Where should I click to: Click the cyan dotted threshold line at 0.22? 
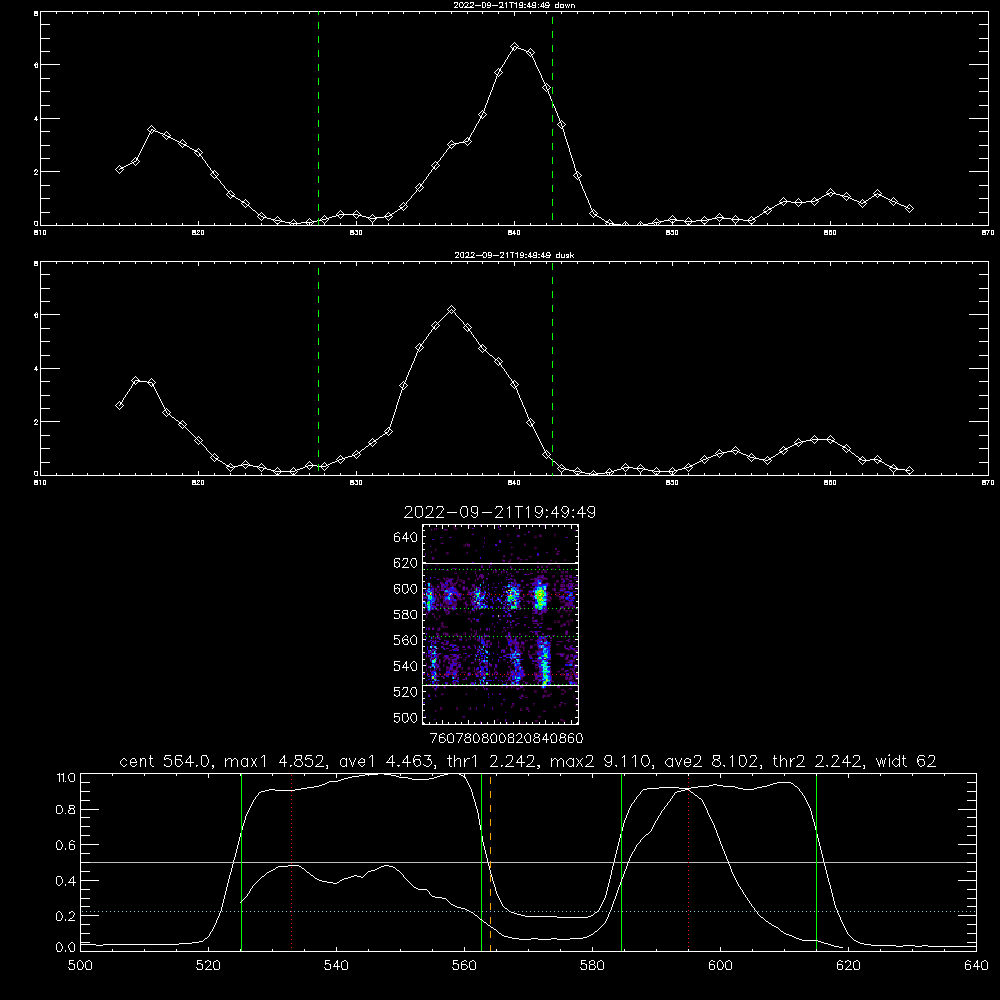click(x=528, y=911)
